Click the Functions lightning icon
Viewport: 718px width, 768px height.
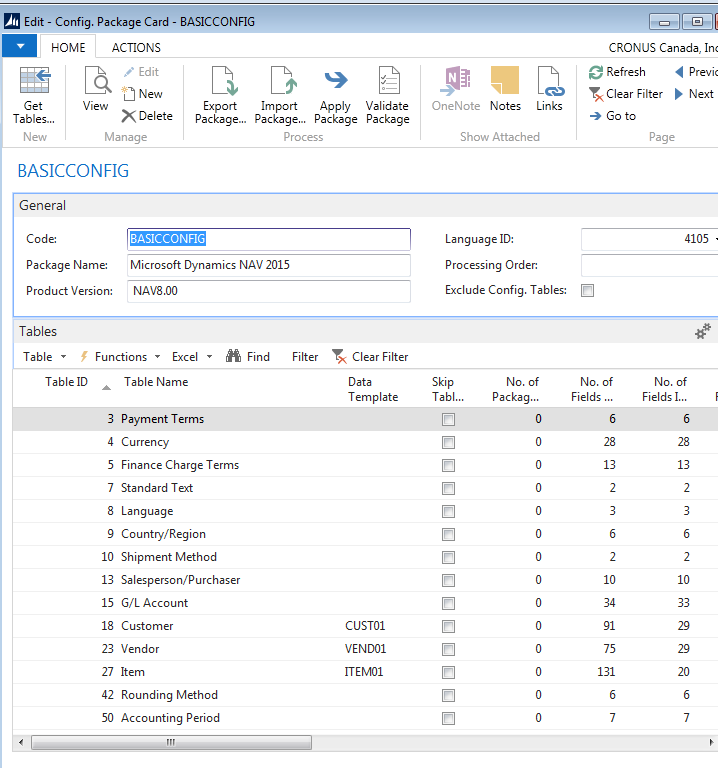[x=84, y=357]
